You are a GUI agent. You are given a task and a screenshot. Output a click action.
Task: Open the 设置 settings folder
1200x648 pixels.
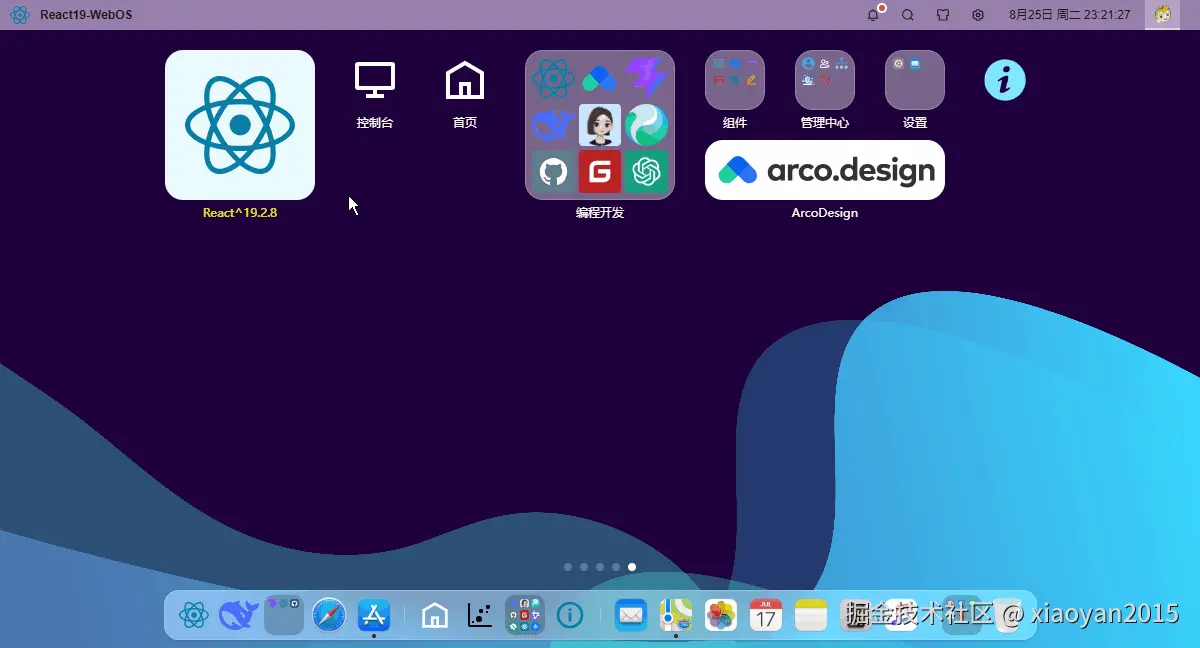click(x=915, y=80)
